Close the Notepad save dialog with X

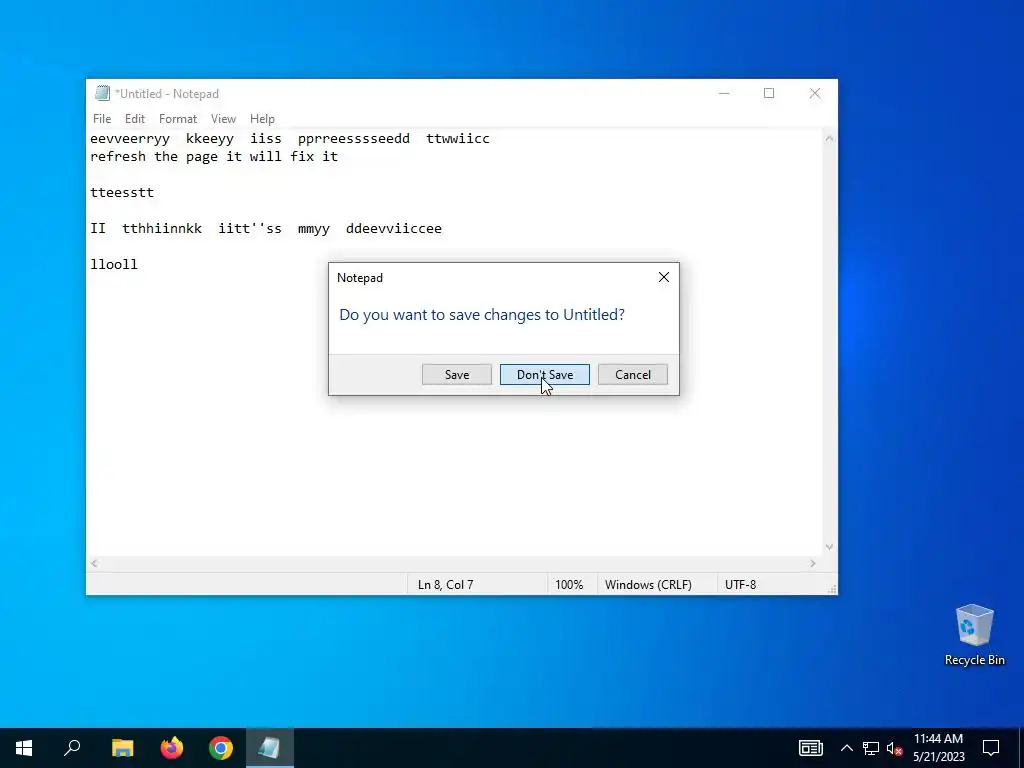click(664, 278)
